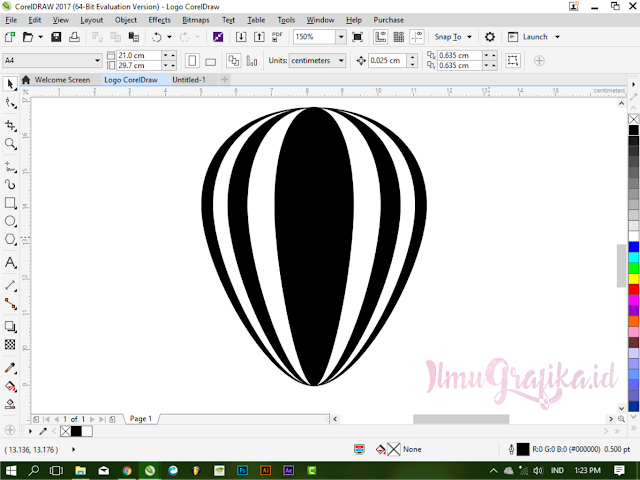
Task: Open the Object menu
Action: [x=126, y=20]
